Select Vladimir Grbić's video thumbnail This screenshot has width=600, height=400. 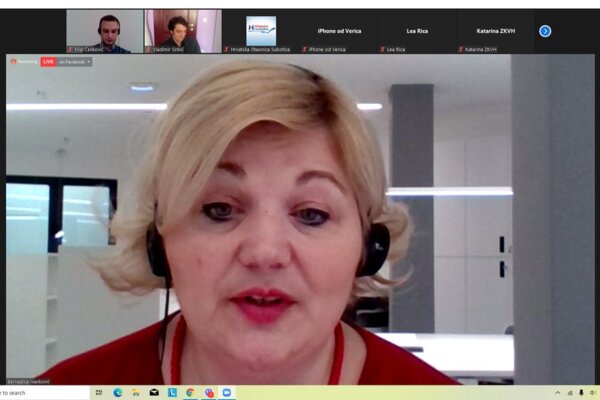click(x=182, y=31)
